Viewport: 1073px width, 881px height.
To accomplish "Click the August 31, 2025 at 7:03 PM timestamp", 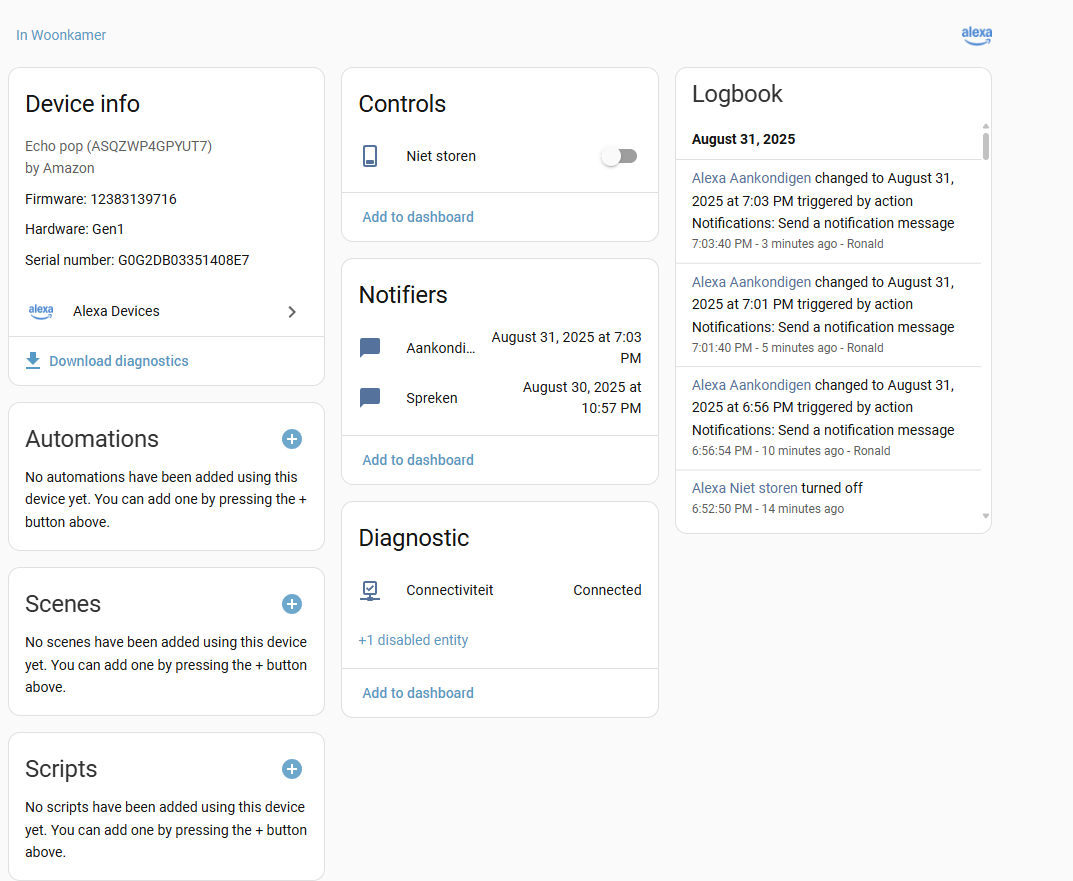I will (x=567, y=348).
